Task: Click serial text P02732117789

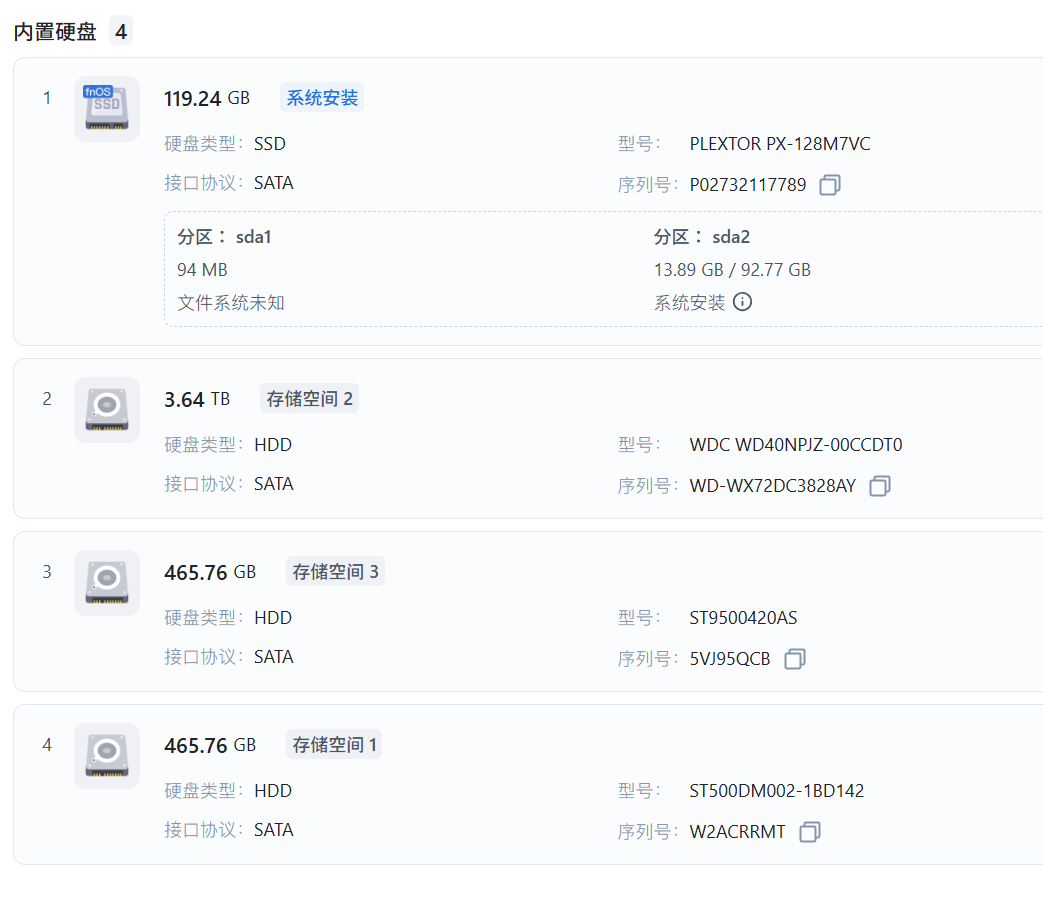Action: coord(748,184)
